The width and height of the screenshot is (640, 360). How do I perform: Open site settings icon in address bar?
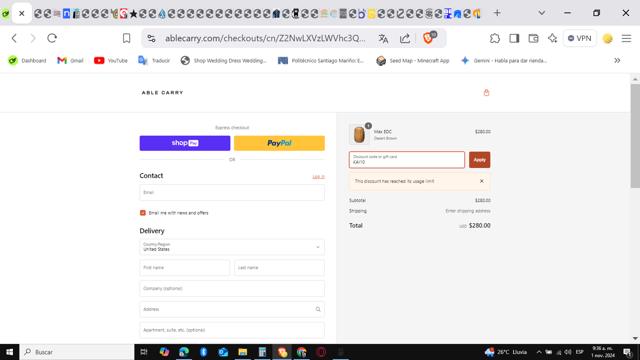[x=151, y=38]
